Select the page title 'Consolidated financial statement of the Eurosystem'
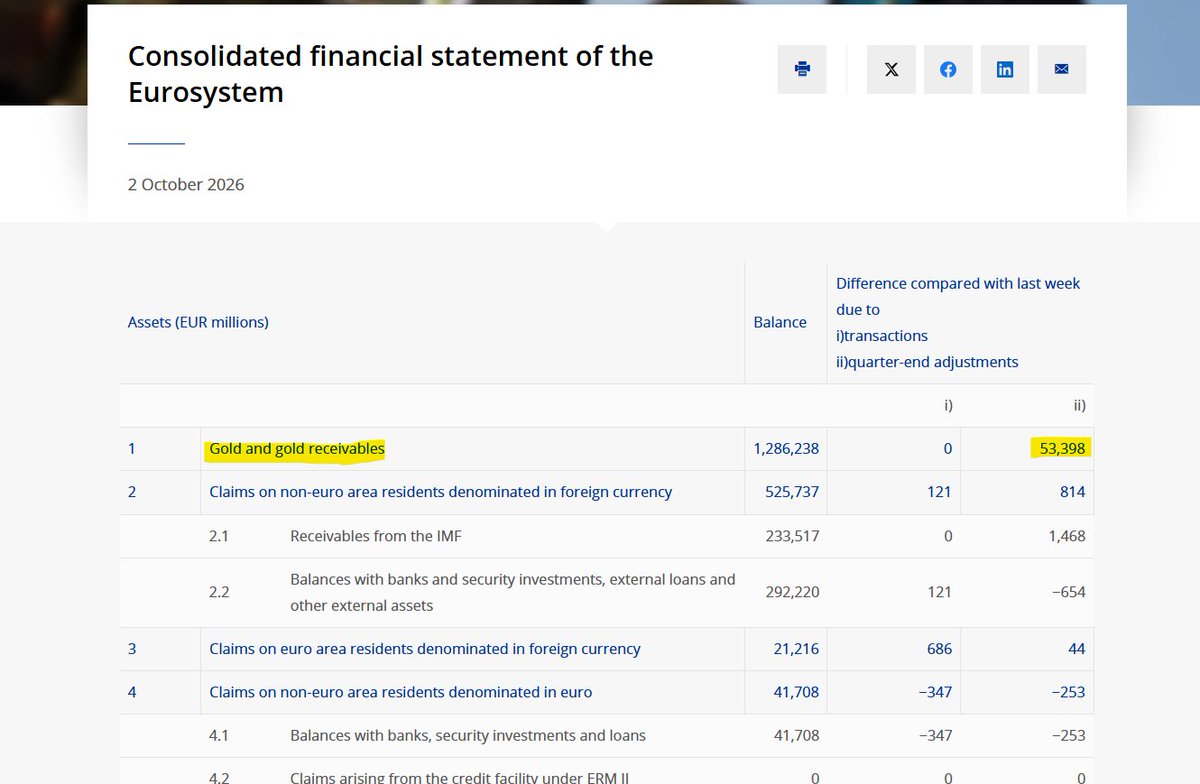Screen dimensions: 1200x784 point(391,74)
